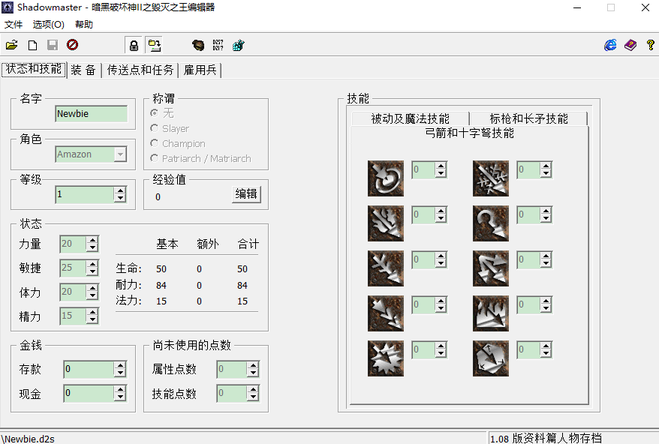Select the Slayer title radio button

(x=153, y=128)
